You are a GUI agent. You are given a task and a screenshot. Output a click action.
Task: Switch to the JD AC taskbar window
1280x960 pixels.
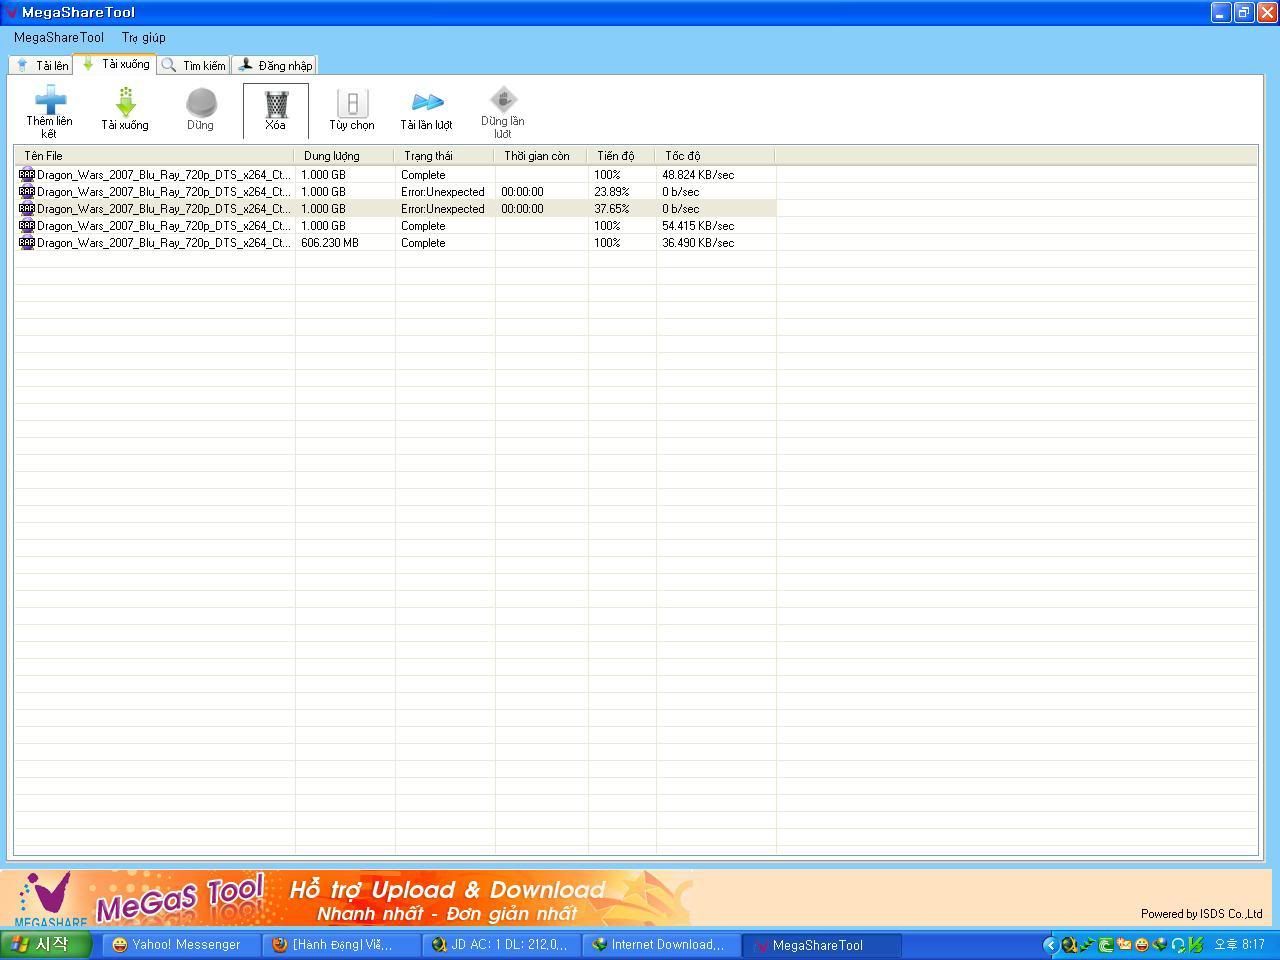(500, 944)
